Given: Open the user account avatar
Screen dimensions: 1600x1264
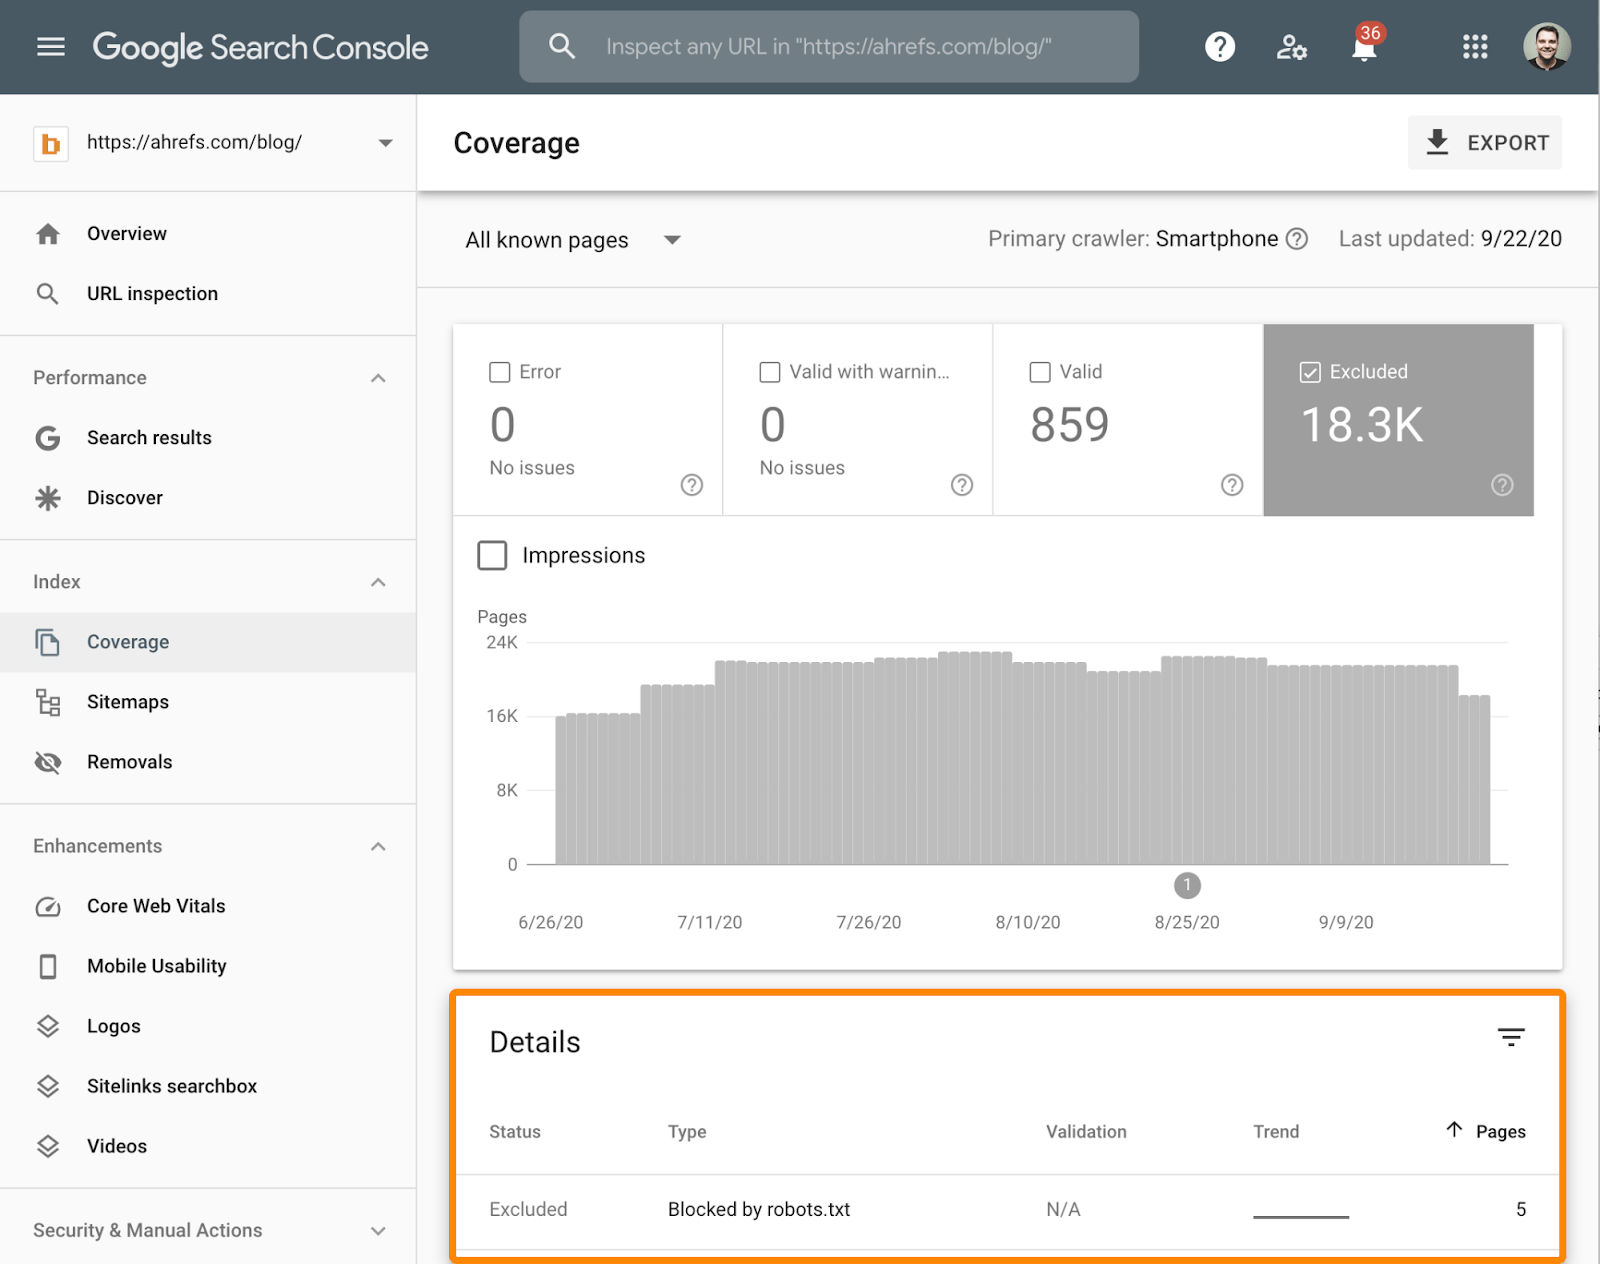Looking at the screenshot, I should 1546,47.
